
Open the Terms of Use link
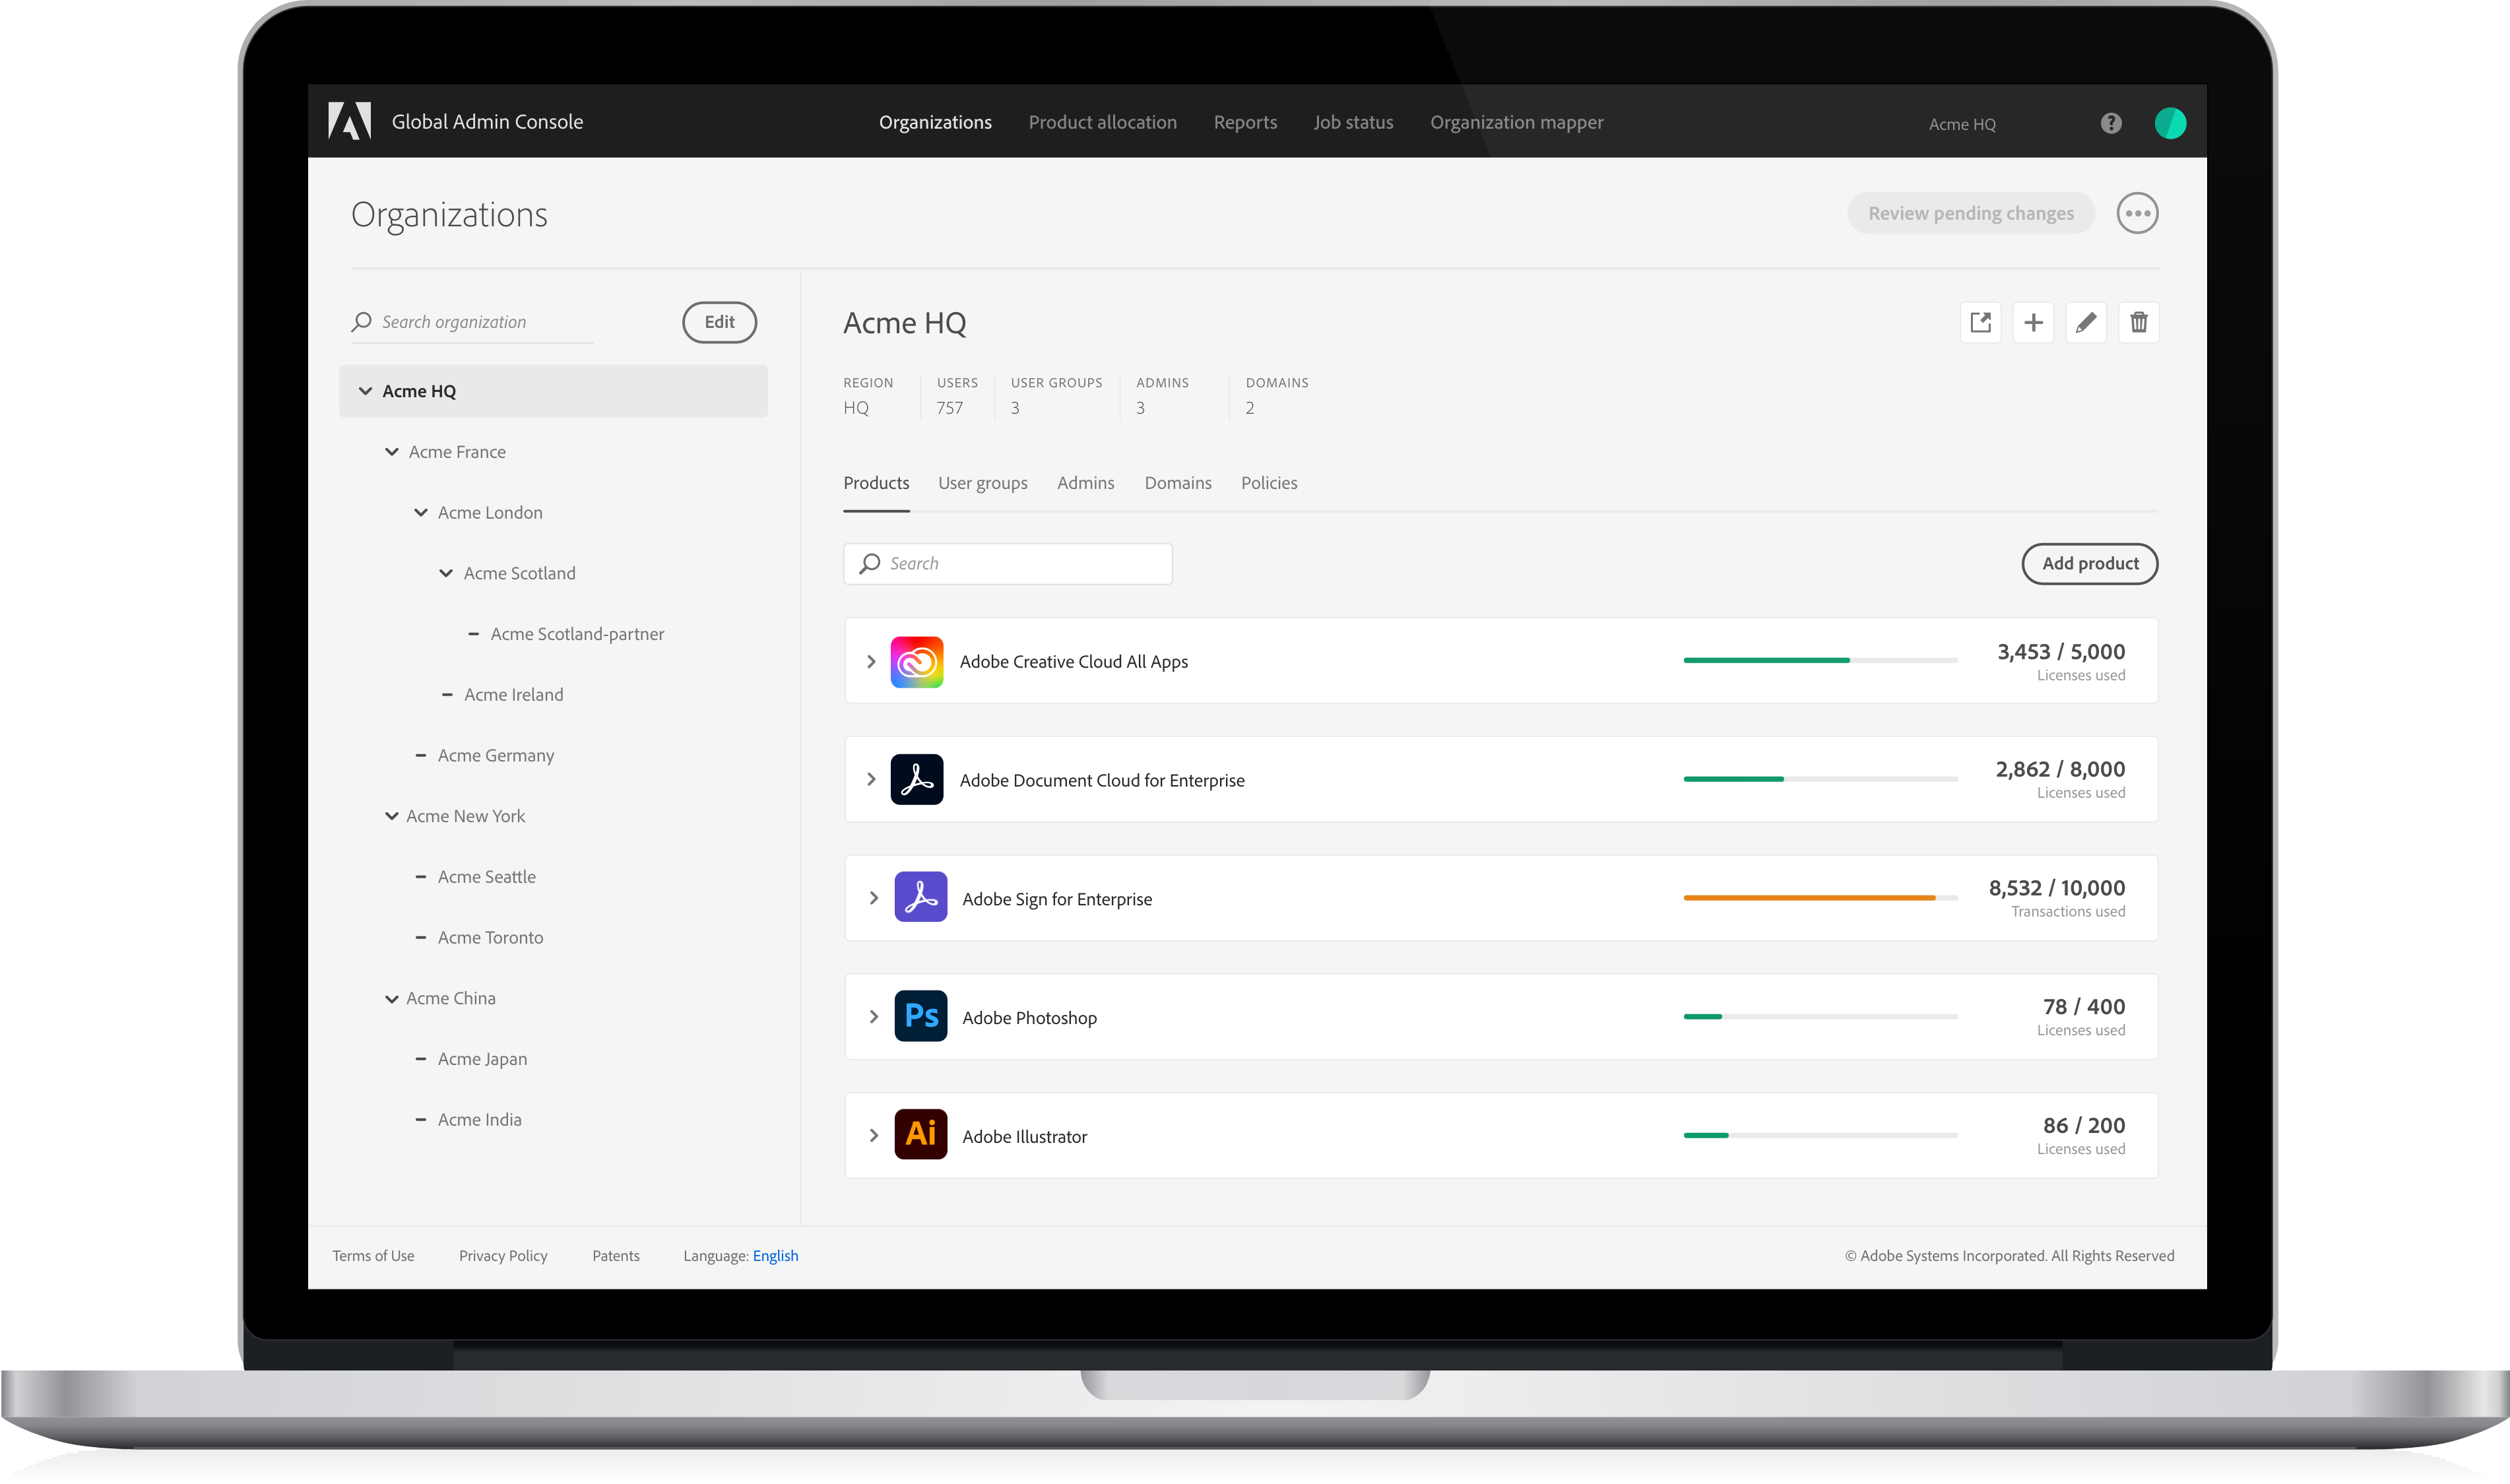(373, 1256)
